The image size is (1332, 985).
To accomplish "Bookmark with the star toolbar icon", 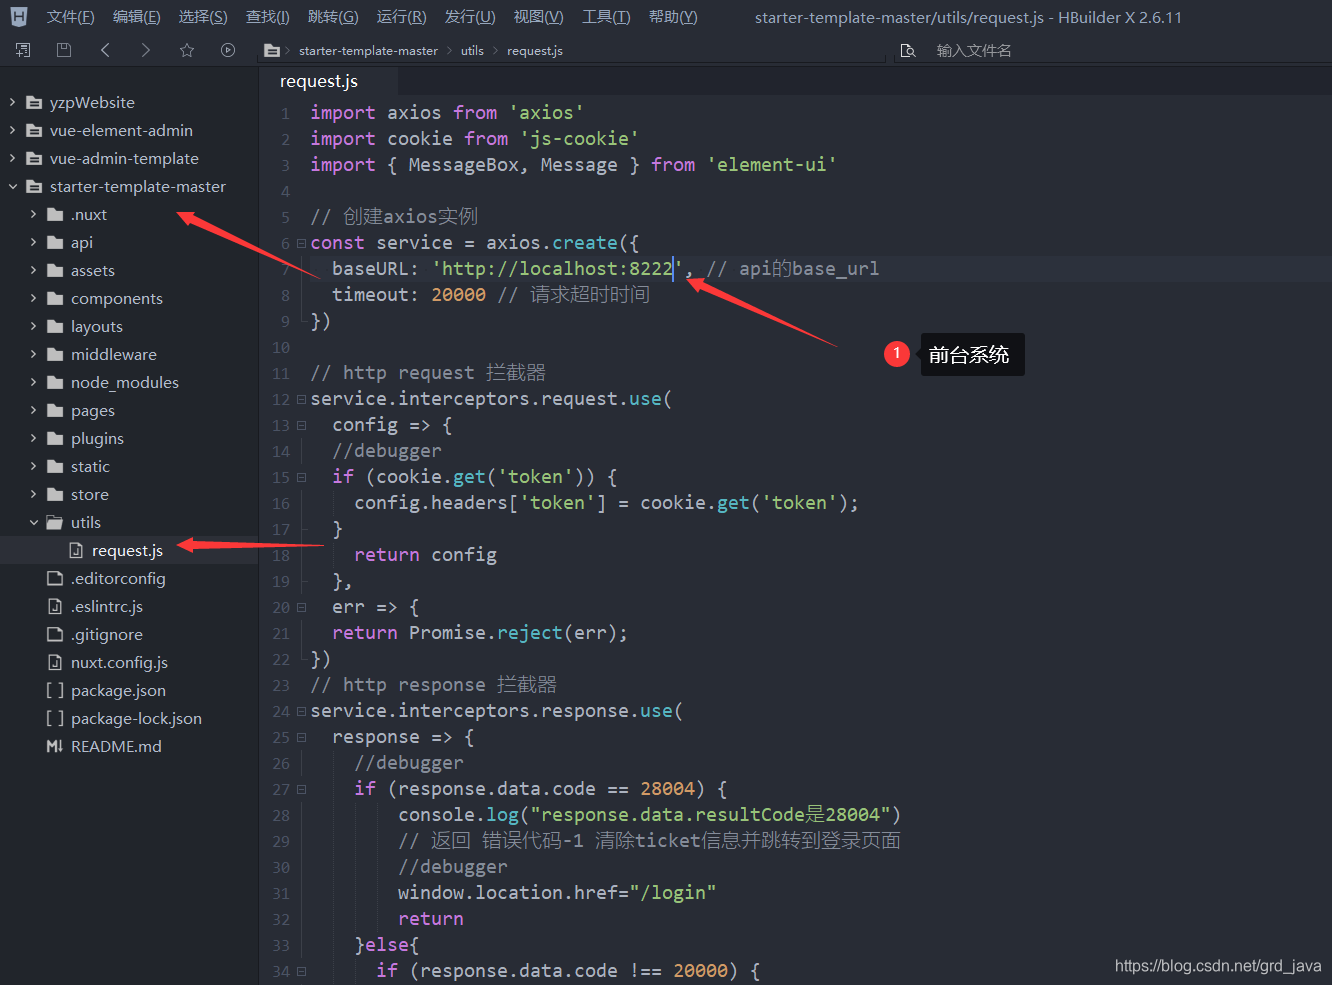I will coord(187,50).
